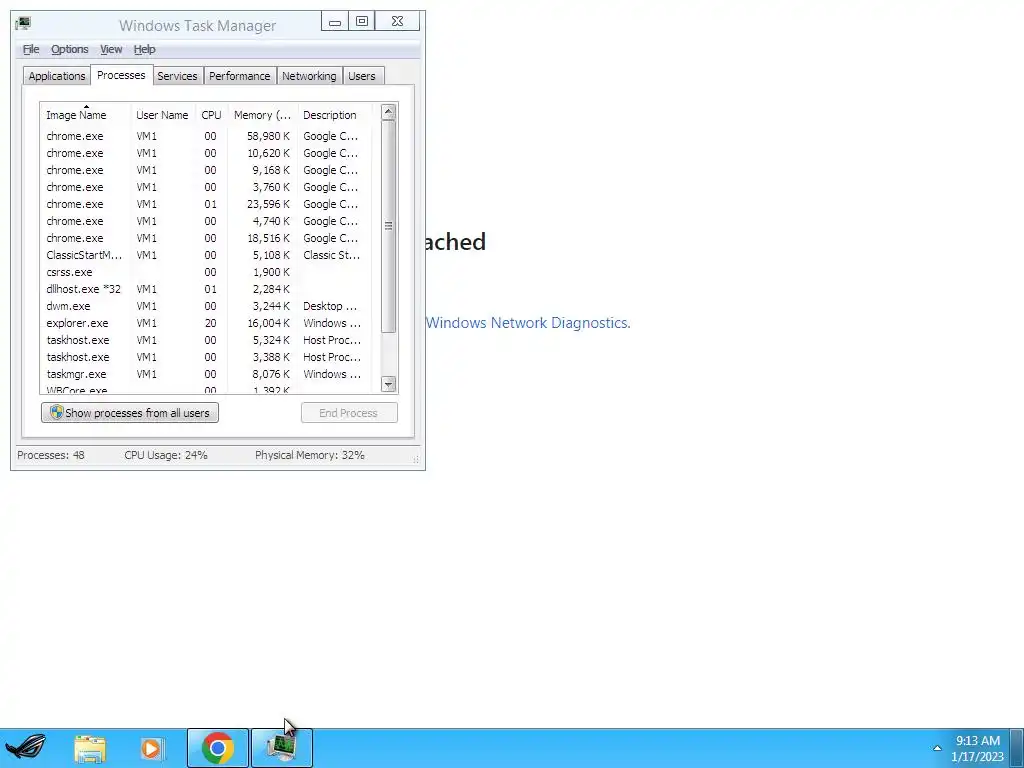Sort by Description column header
Viewport: 1024px width, 768px height.
[x=335, y=115]
